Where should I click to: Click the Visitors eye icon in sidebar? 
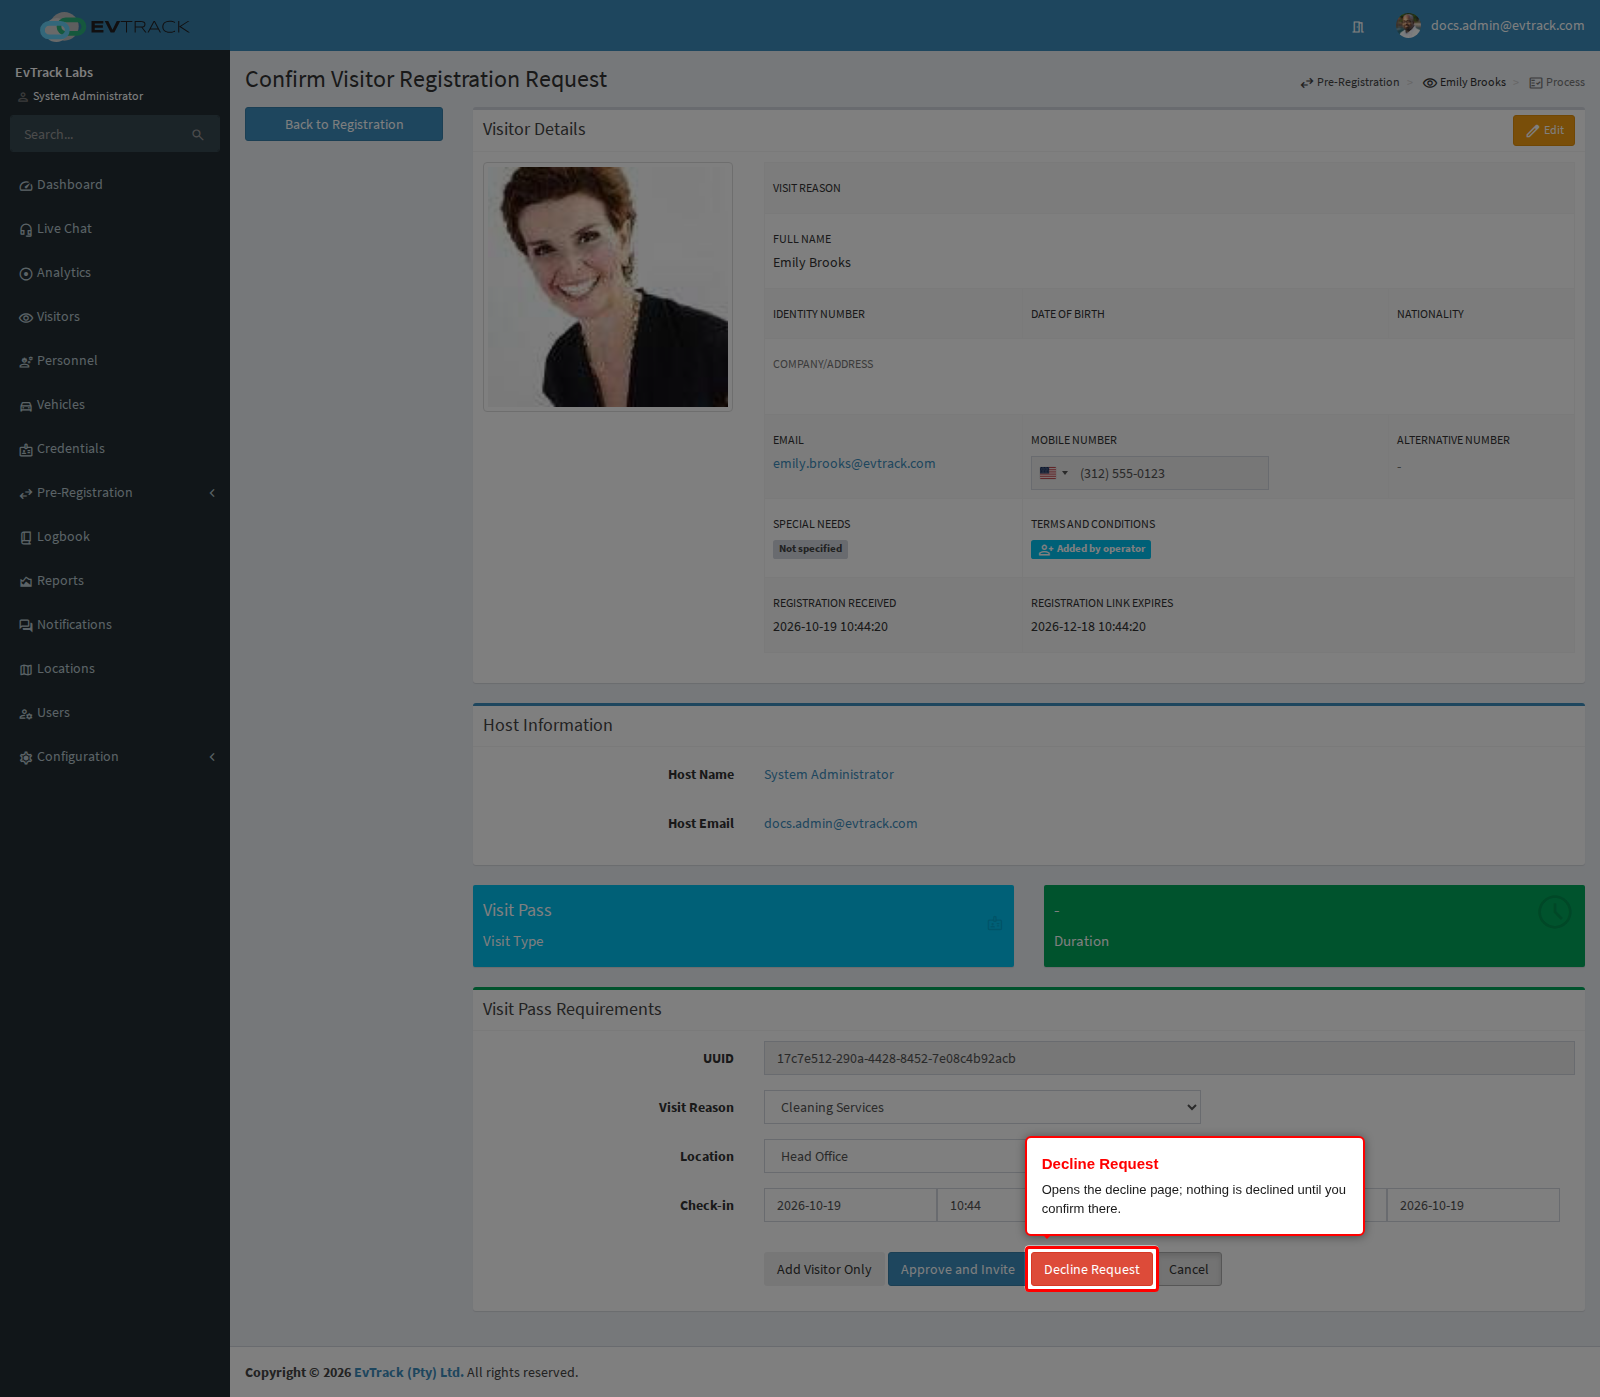click(26, 318)
